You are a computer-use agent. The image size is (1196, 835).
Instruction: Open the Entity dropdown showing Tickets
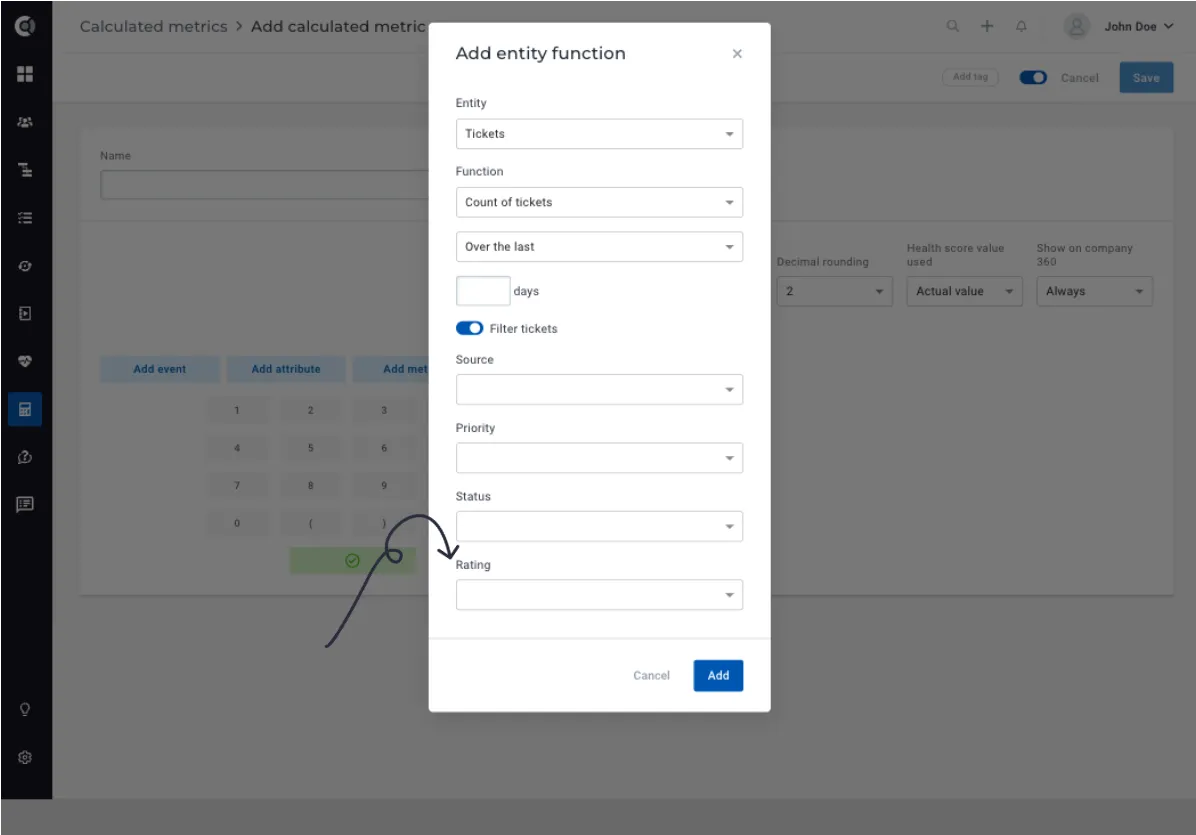click(600, 134)
